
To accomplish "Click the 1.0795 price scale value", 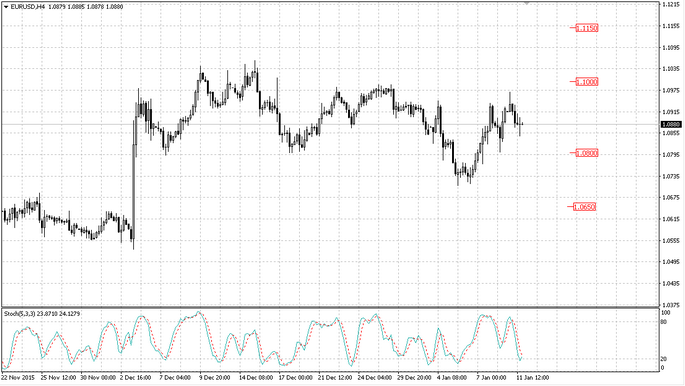I will 671,155.
